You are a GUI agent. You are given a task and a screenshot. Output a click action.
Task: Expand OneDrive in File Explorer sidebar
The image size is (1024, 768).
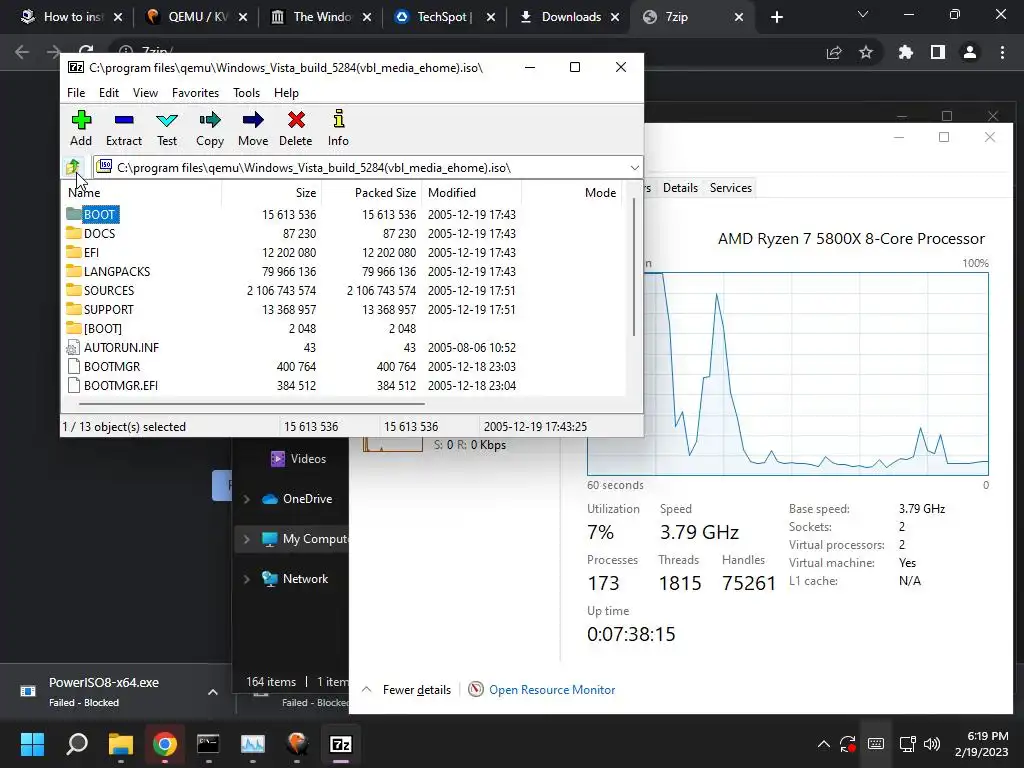coord(247,499)
